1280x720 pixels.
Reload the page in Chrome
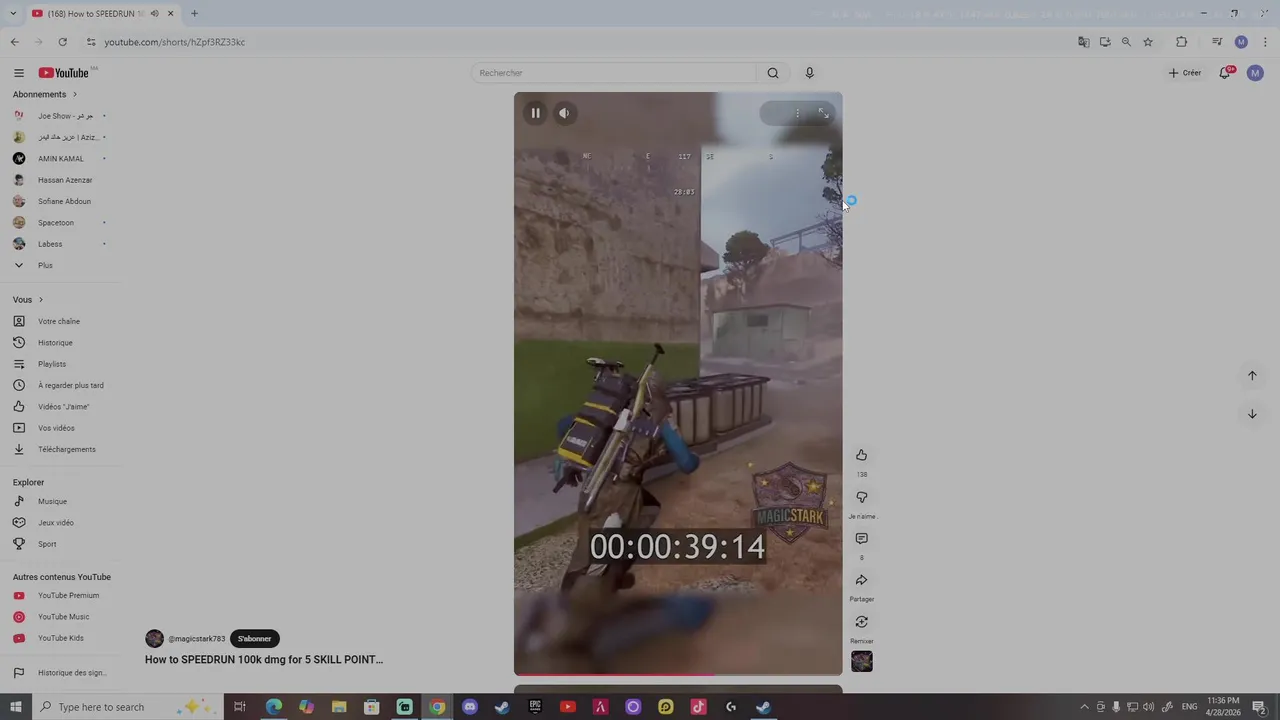coord(62,42)
